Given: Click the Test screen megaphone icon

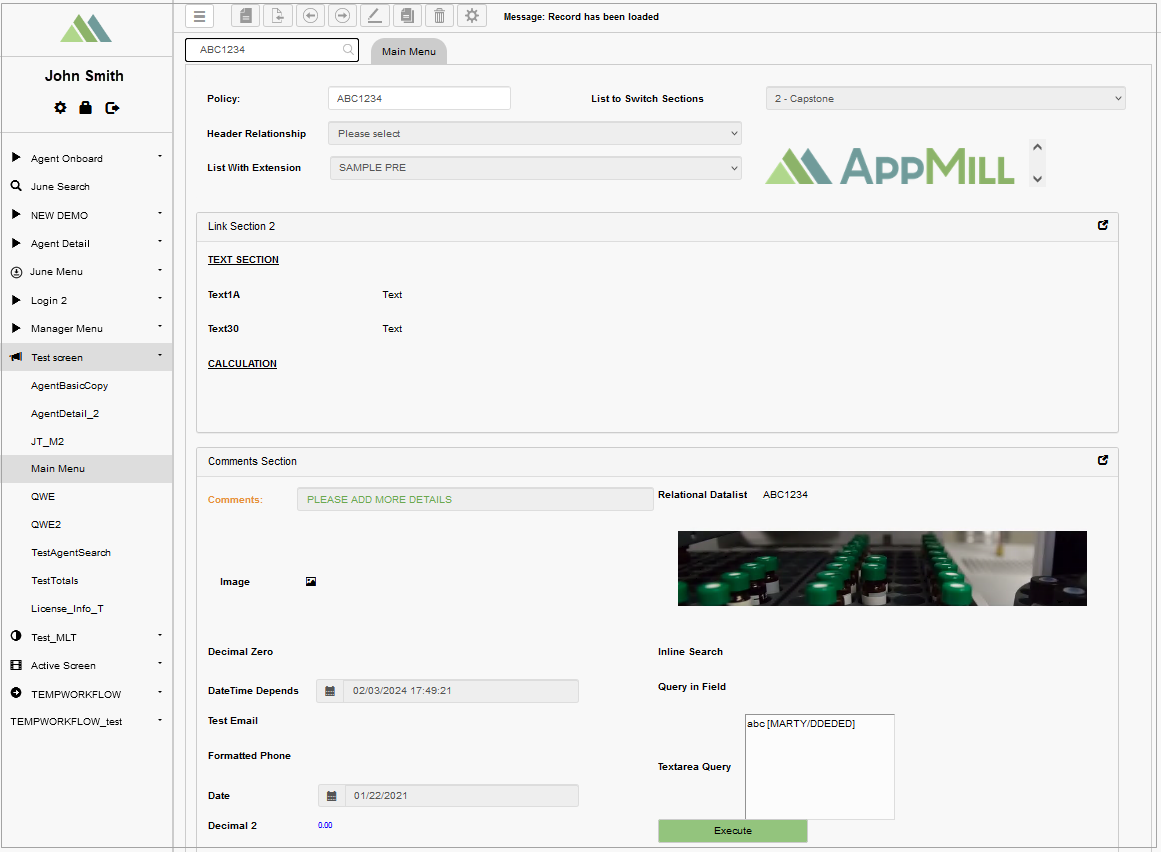Looking at the screenshot, I should [16, 357].
